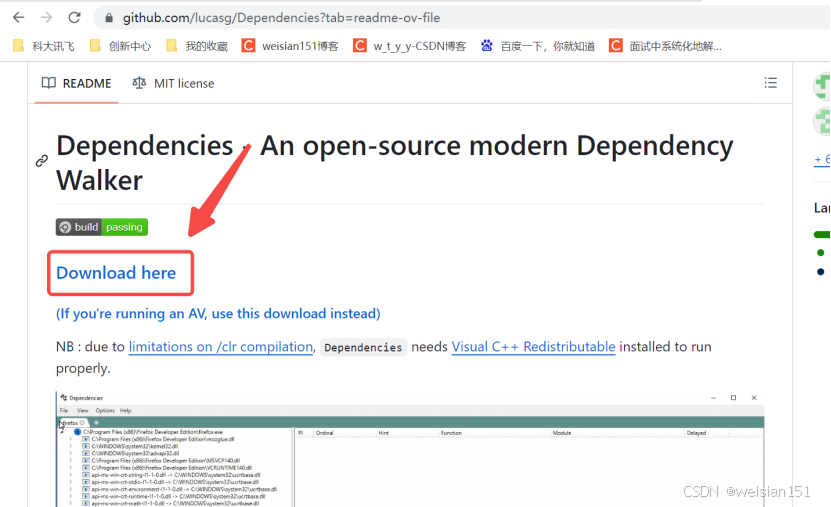831x507 pixels.
Task: Switch to the MIT license tab
Action: (x=173, y=83)
